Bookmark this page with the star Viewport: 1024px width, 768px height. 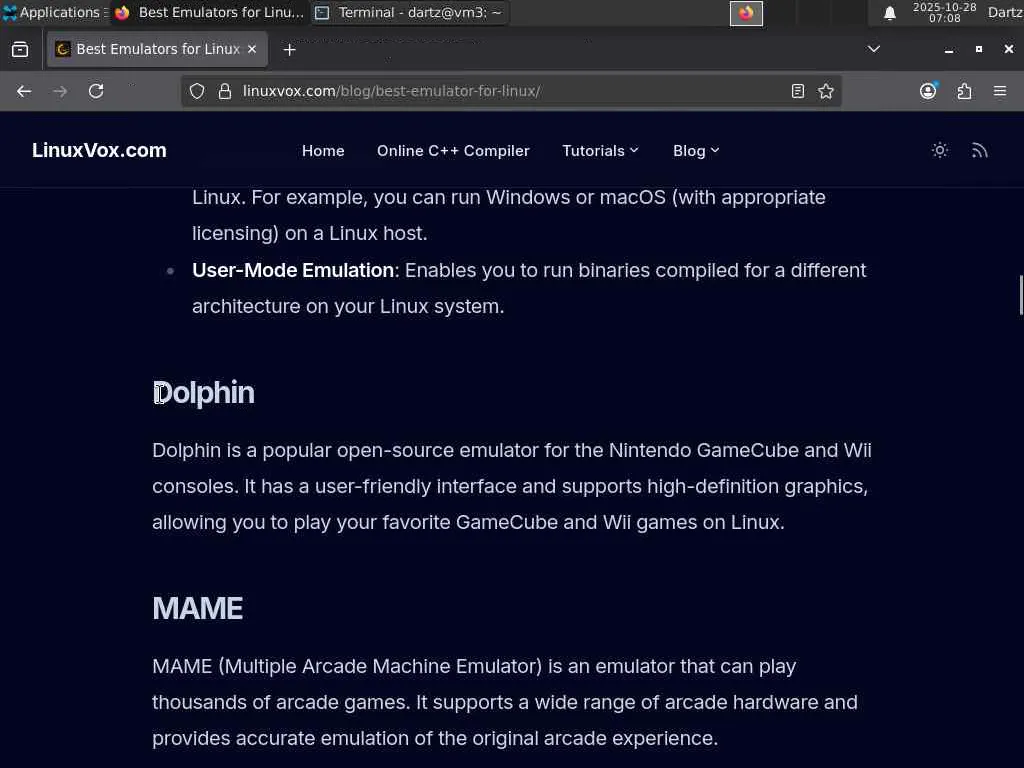(x=825, y=91)
